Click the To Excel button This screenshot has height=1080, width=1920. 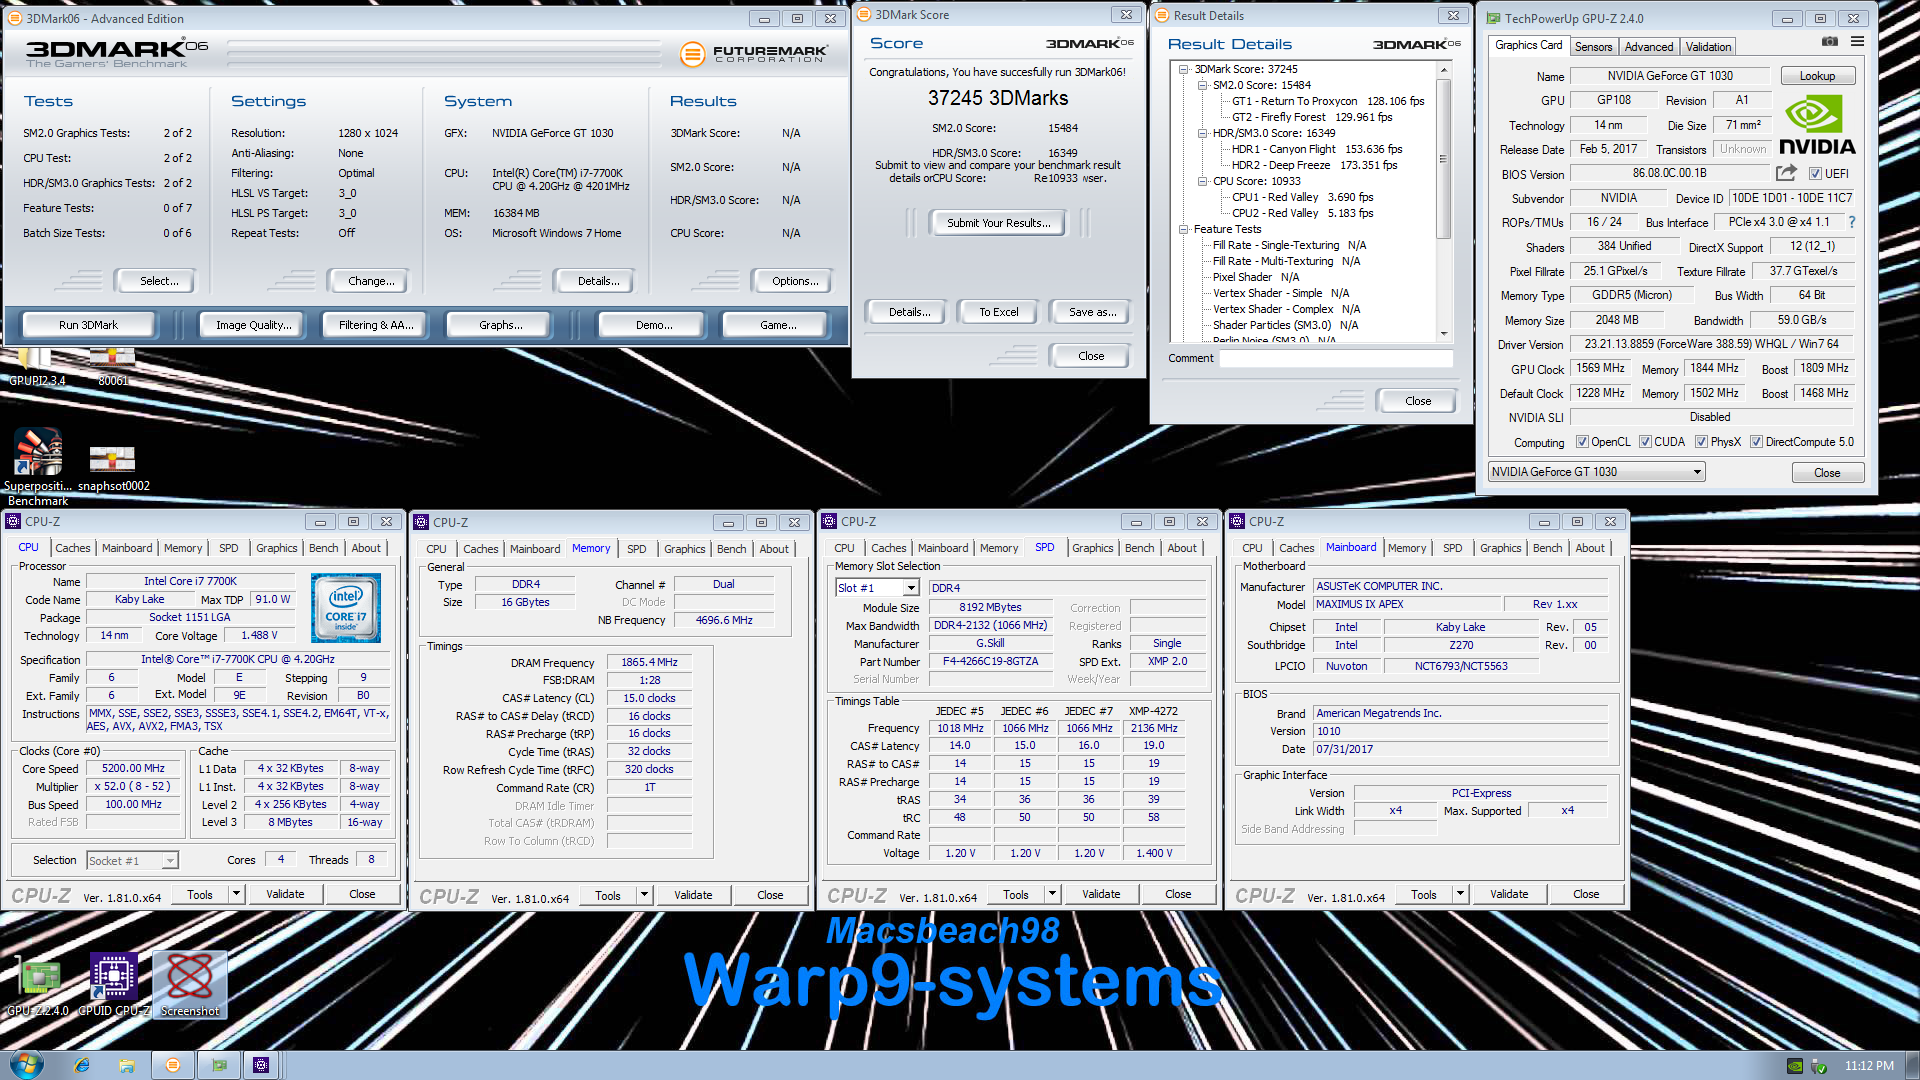(x=998, y=312)
